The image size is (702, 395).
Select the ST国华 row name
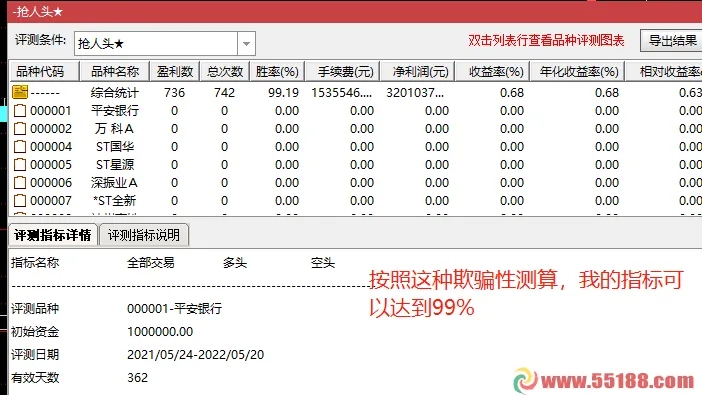tap(115, 146)
